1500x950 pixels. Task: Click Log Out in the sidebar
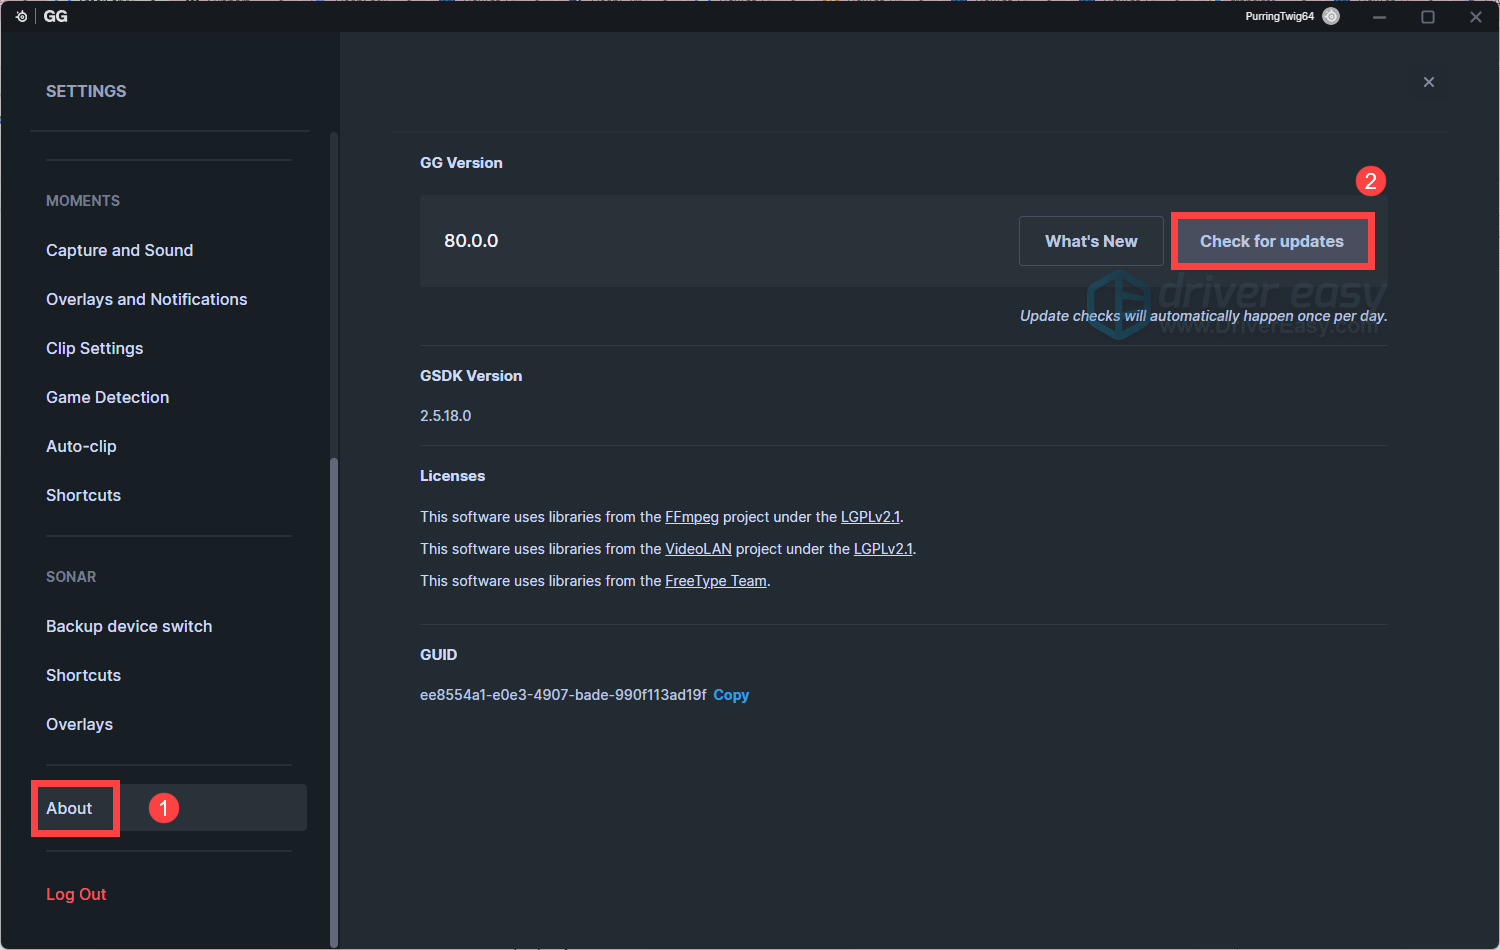[76, 894]
